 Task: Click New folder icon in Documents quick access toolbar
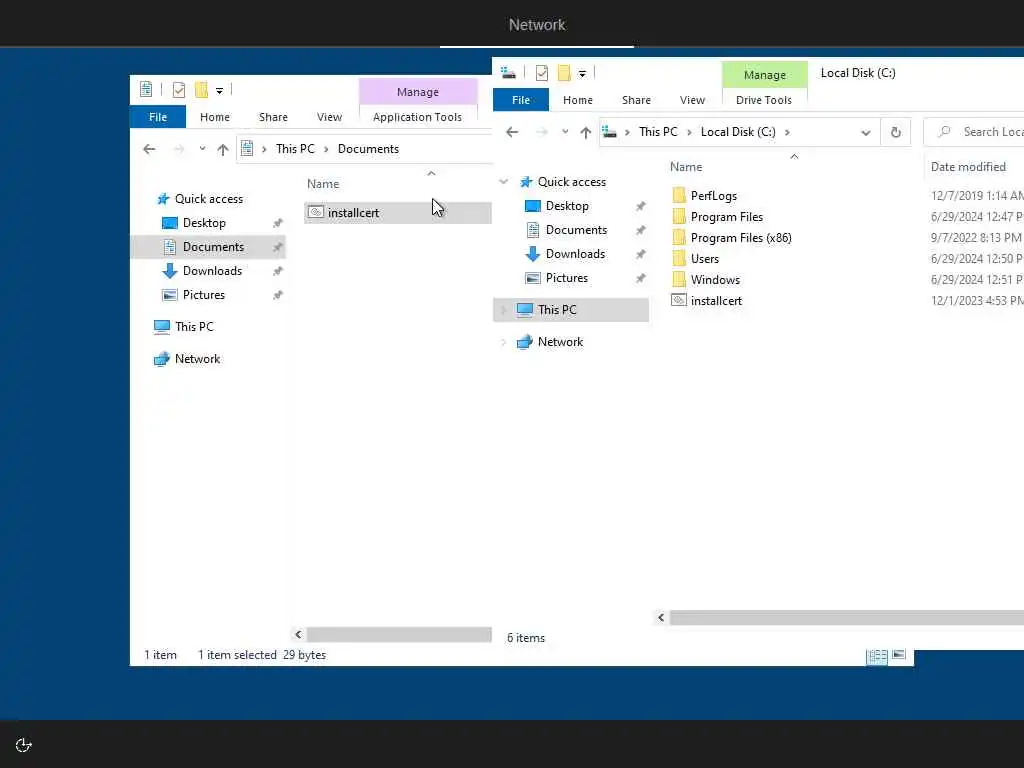[201, 90]
